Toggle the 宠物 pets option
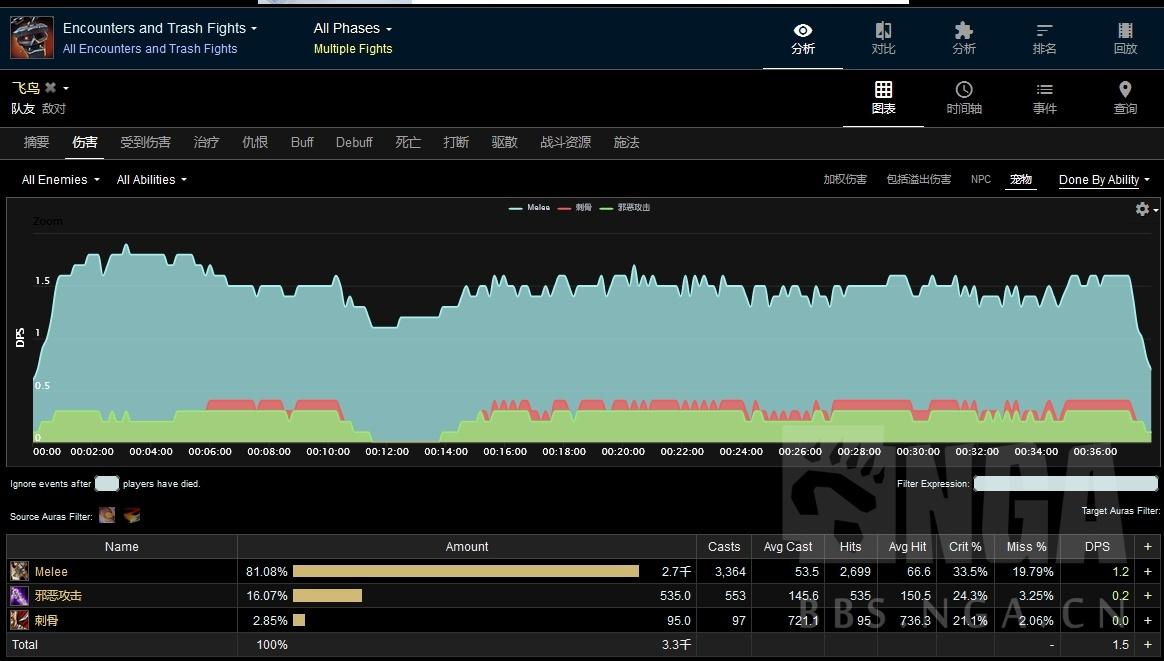This screenshot has width=1164, height=661. pyautogui.click(x=1021, y=179)
